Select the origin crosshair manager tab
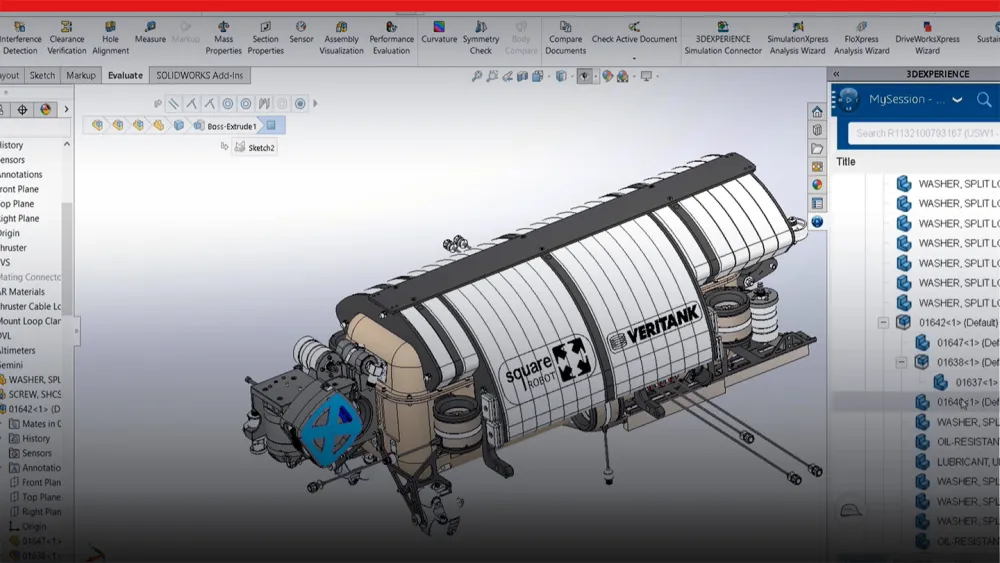Viewport: 1000px width, 563px height. [x=22, y=110]
